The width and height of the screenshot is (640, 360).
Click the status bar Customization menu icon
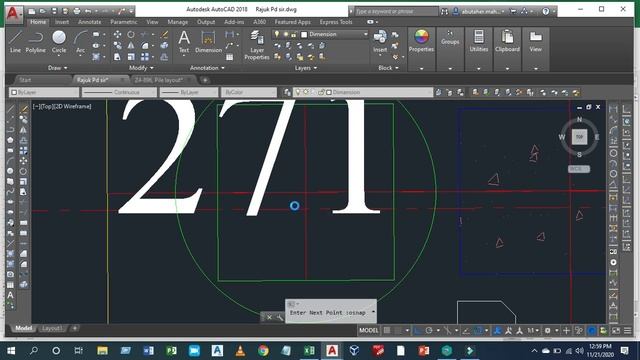tap(627, 330)
